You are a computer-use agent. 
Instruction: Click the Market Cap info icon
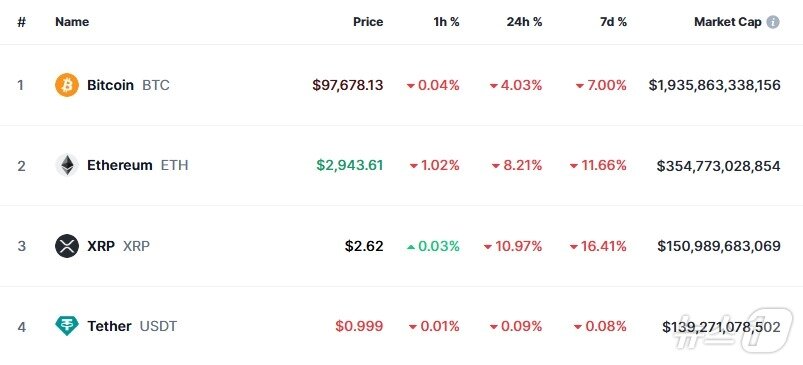pyautogui.click(x=773, y=22)
